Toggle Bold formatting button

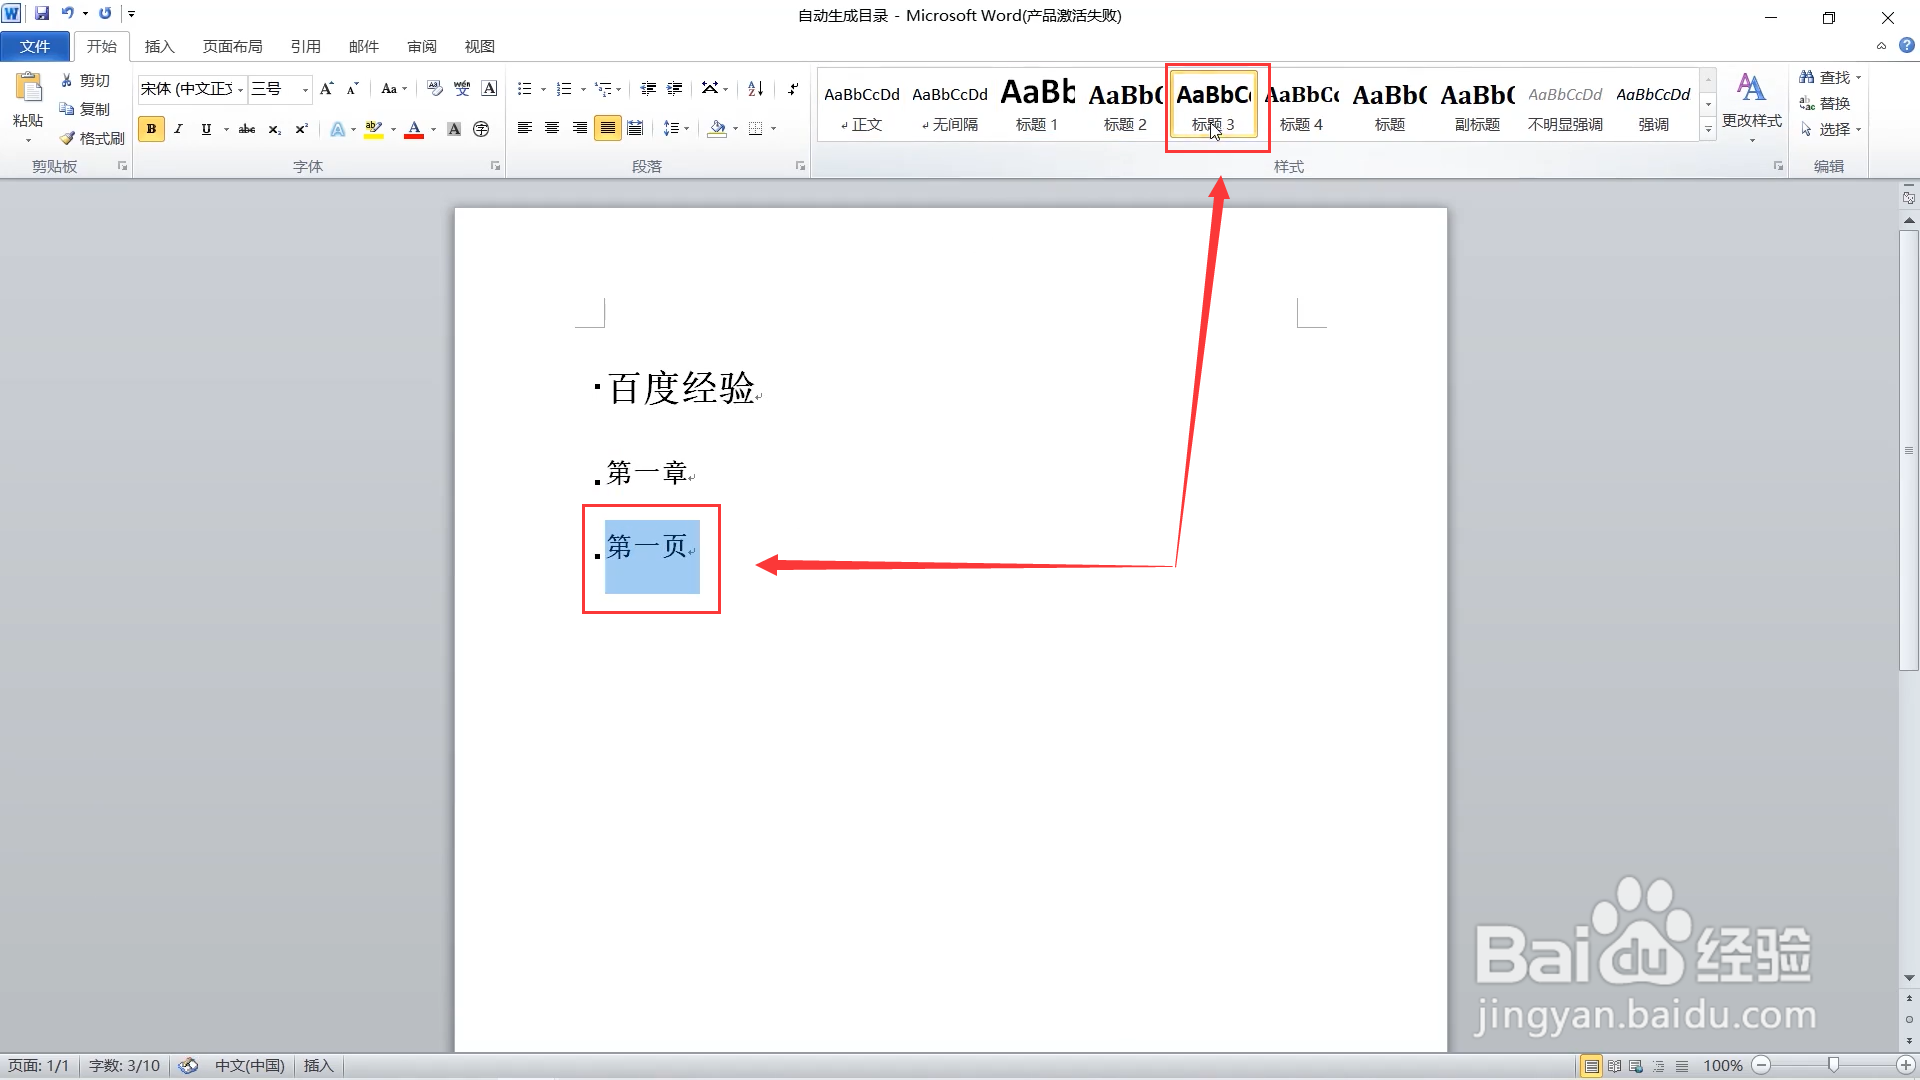pos(151,129)
